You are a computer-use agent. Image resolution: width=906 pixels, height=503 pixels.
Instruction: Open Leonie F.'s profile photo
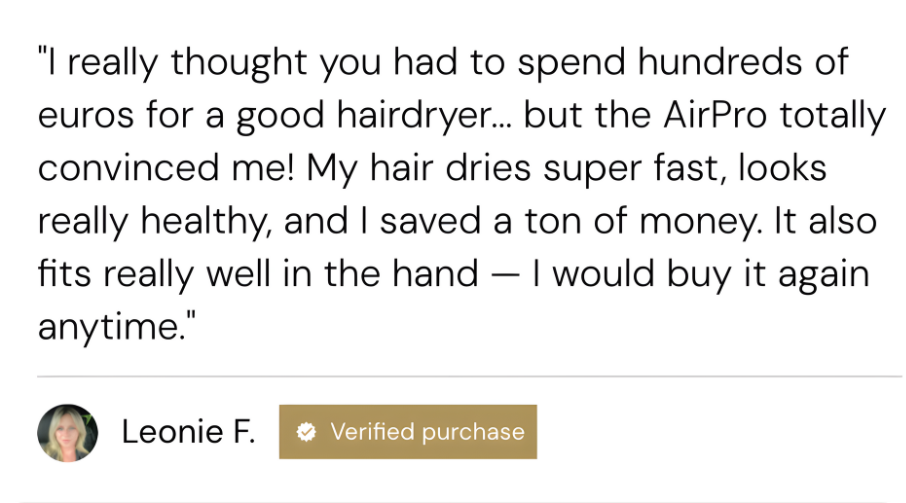pyautogui.click(x=67, y=432)
